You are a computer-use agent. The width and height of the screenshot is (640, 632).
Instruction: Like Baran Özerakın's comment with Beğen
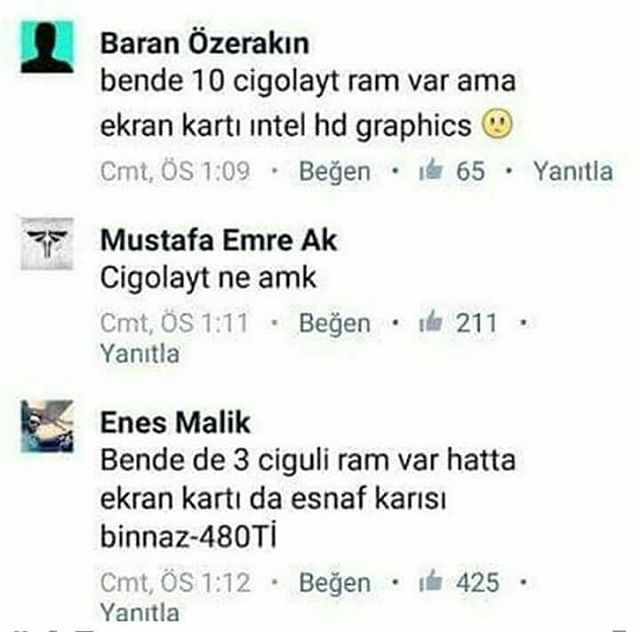335,171
